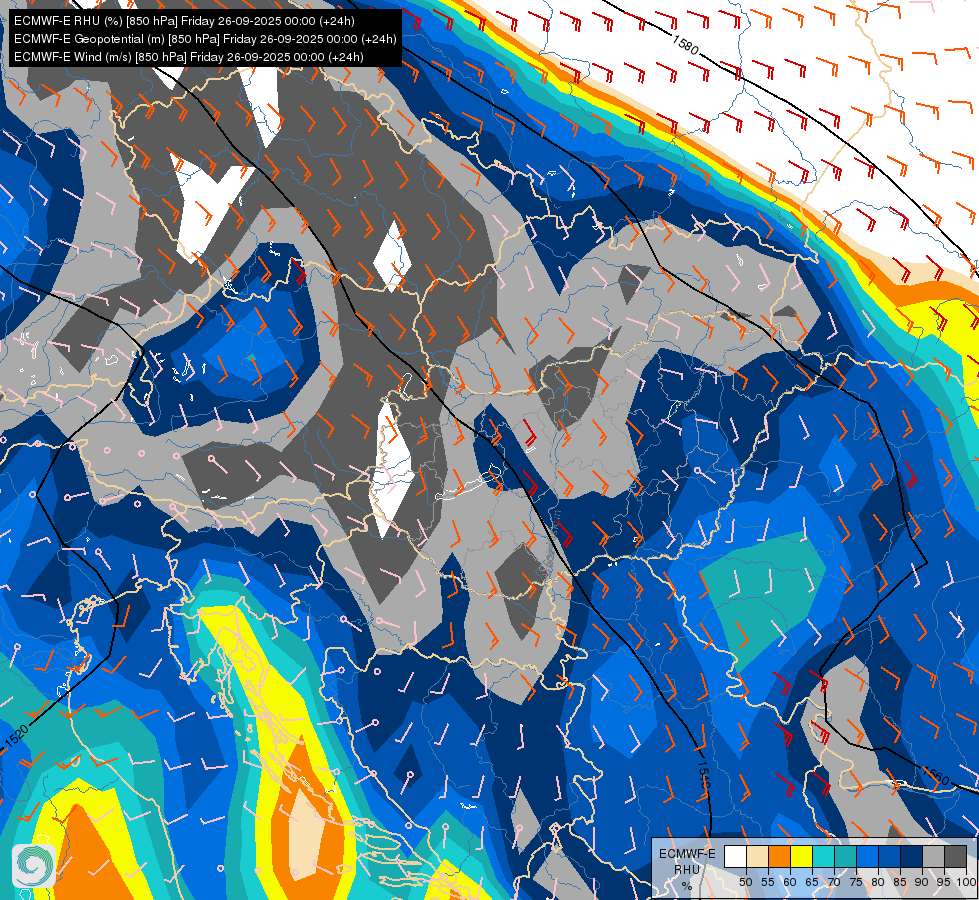Click the legend value 70

834,882
